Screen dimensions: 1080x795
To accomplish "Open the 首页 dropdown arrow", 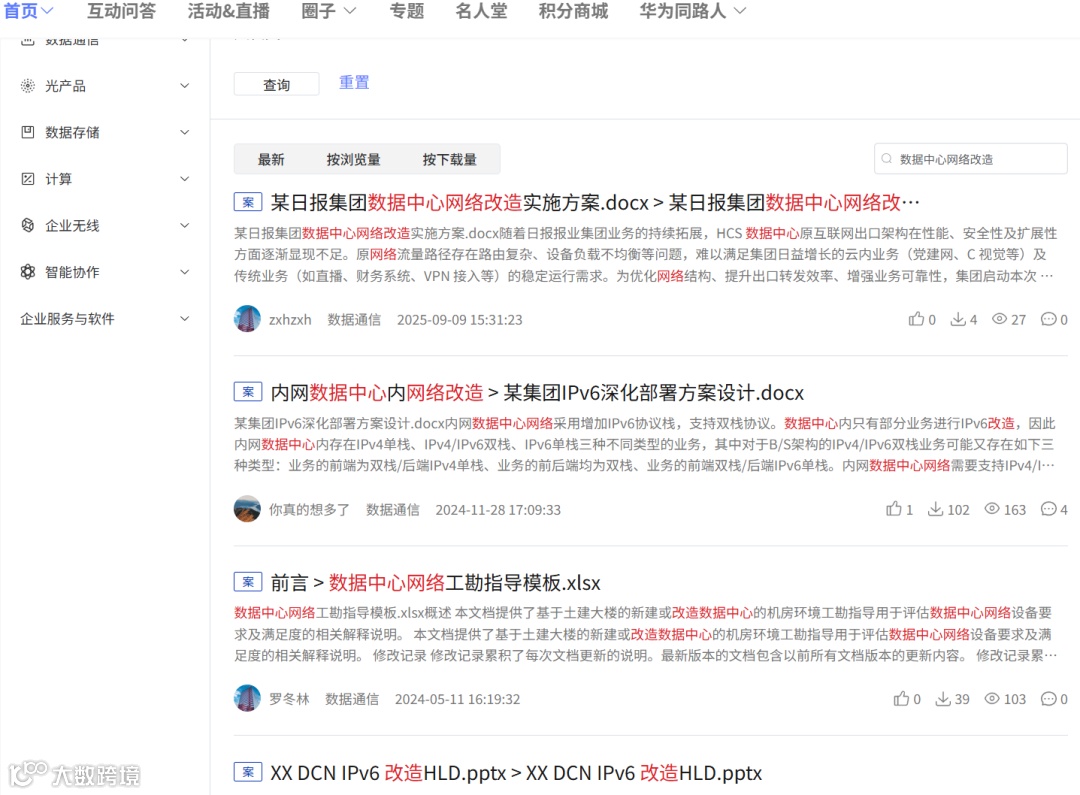I will (x=47, y=10).
